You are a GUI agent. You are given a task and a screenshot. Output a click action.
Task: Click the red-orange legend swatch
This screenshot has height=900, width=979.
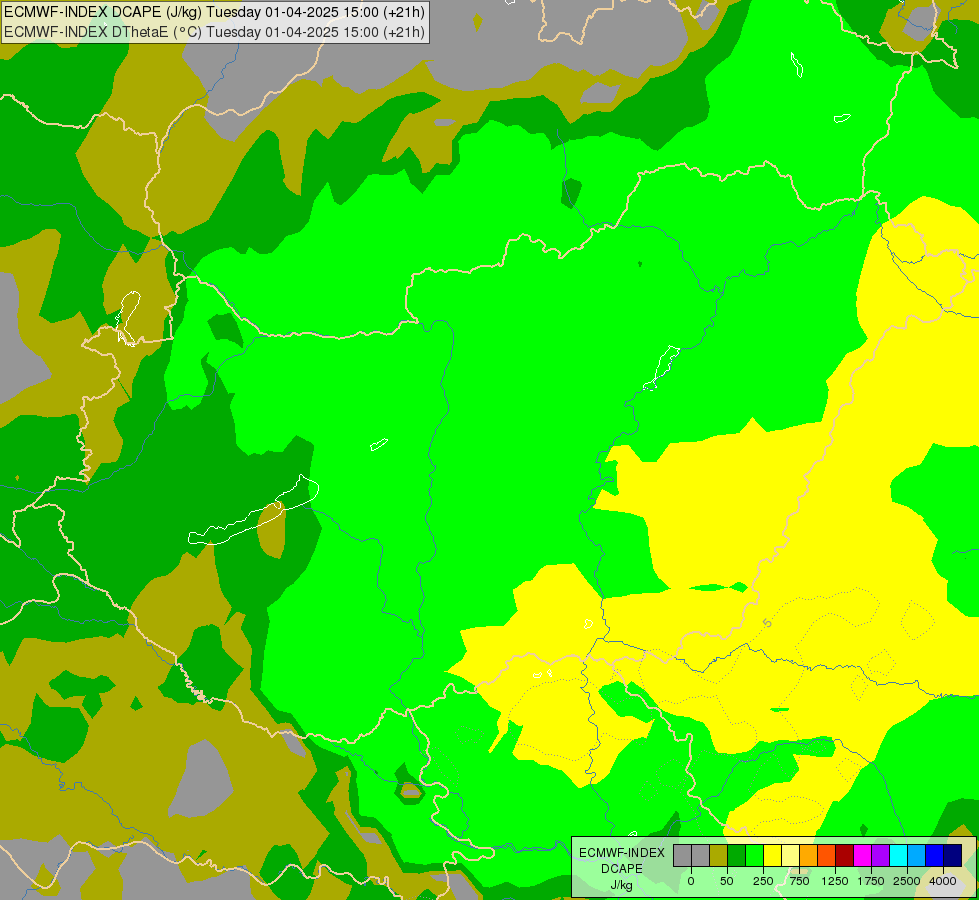[x=827, y=855]
